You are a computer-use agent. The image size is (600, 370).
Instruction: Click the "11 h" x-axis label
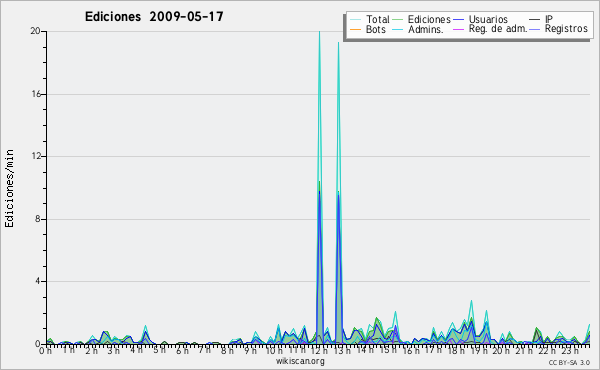click(x=297, y=350)
